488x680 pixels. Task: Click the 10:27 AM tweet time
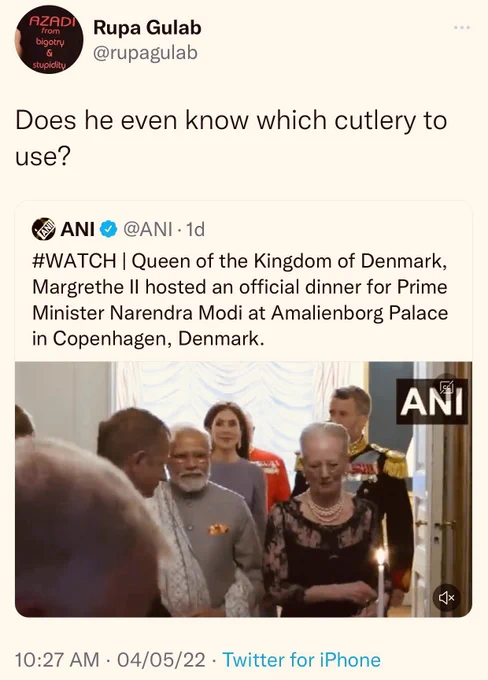point(57,660)
